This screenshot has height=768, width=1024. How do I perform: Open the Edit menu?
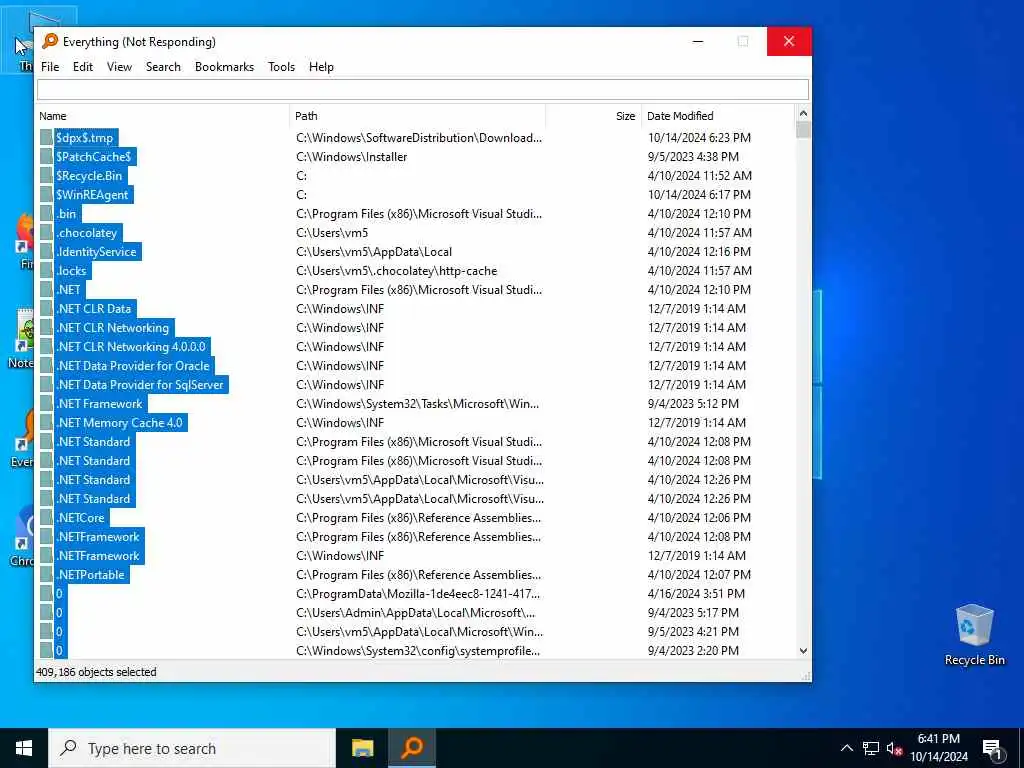tap(82, 67)
